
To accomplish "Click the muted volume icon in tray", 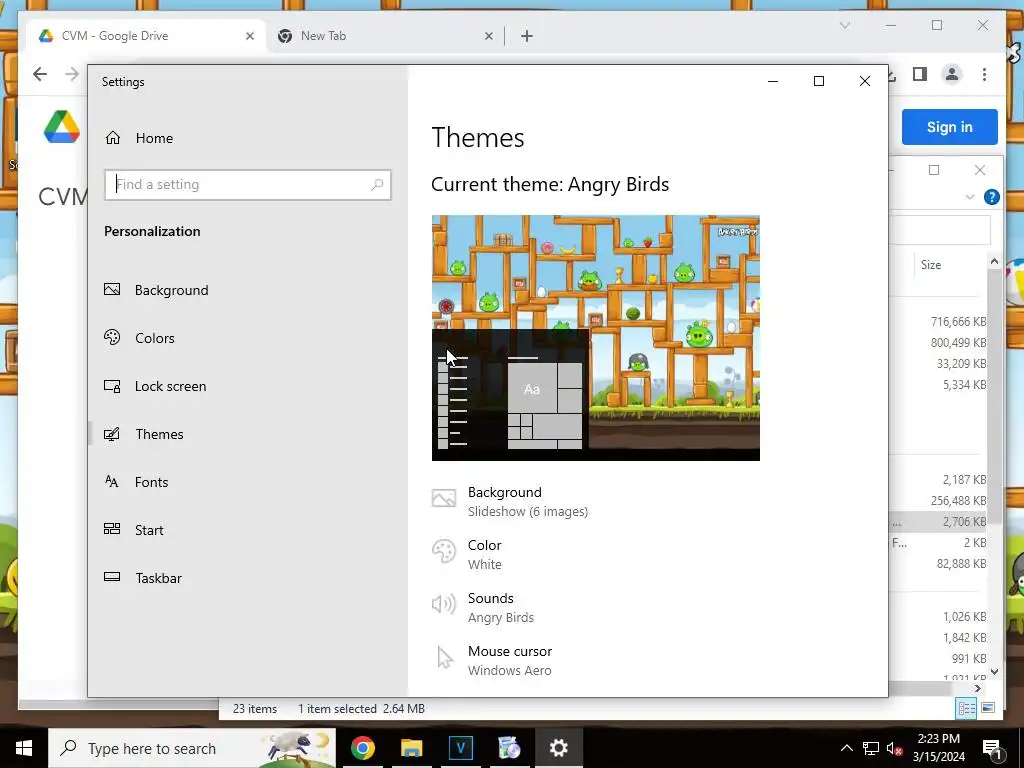I will point(894,748).
